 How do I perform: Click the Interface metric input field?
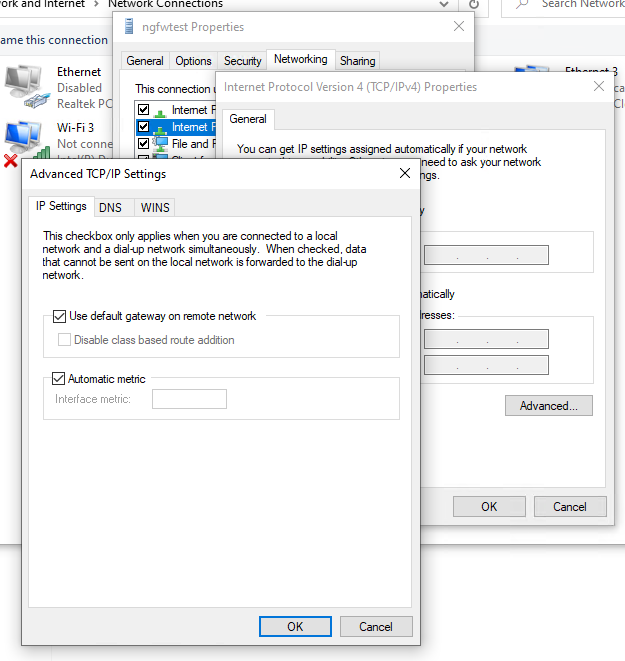coord(189,399)
